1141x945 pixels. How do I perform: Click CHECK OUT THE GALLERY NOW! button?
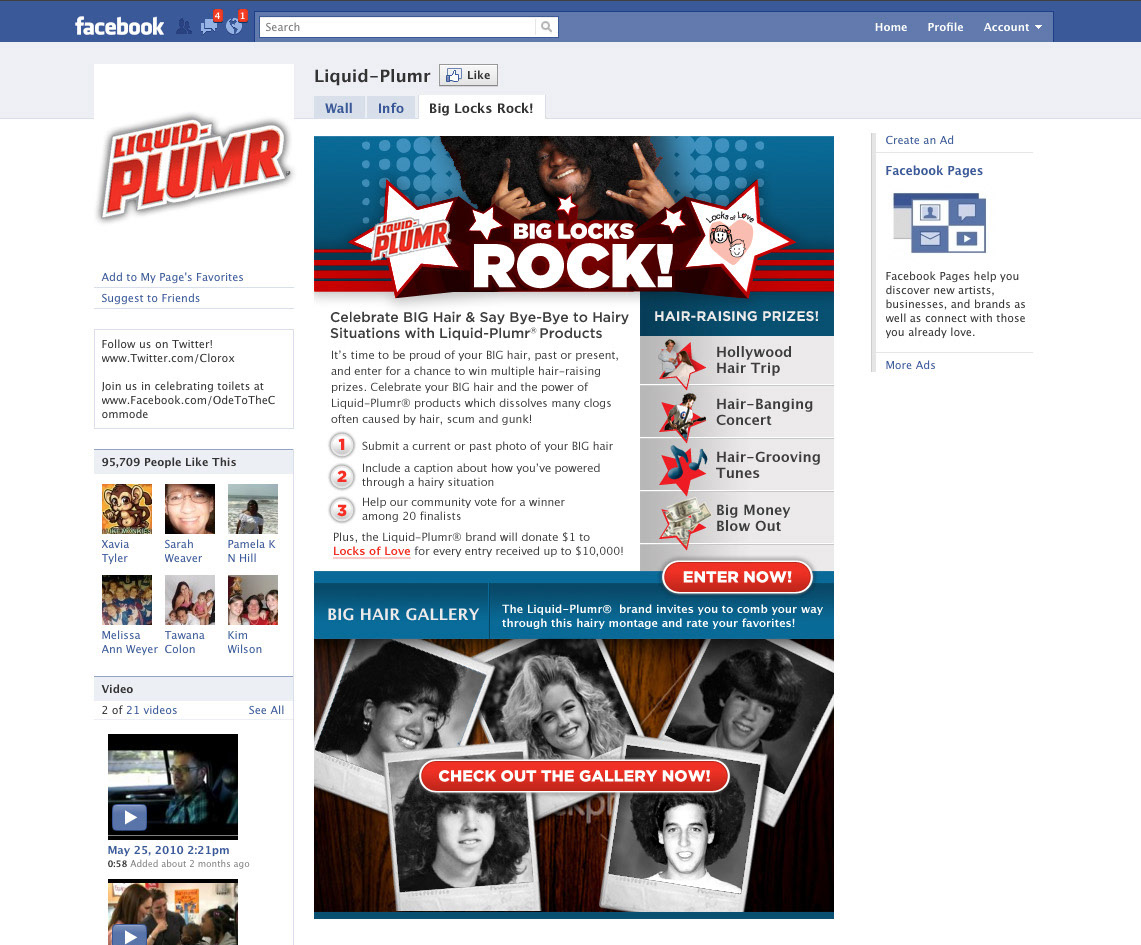574,775
